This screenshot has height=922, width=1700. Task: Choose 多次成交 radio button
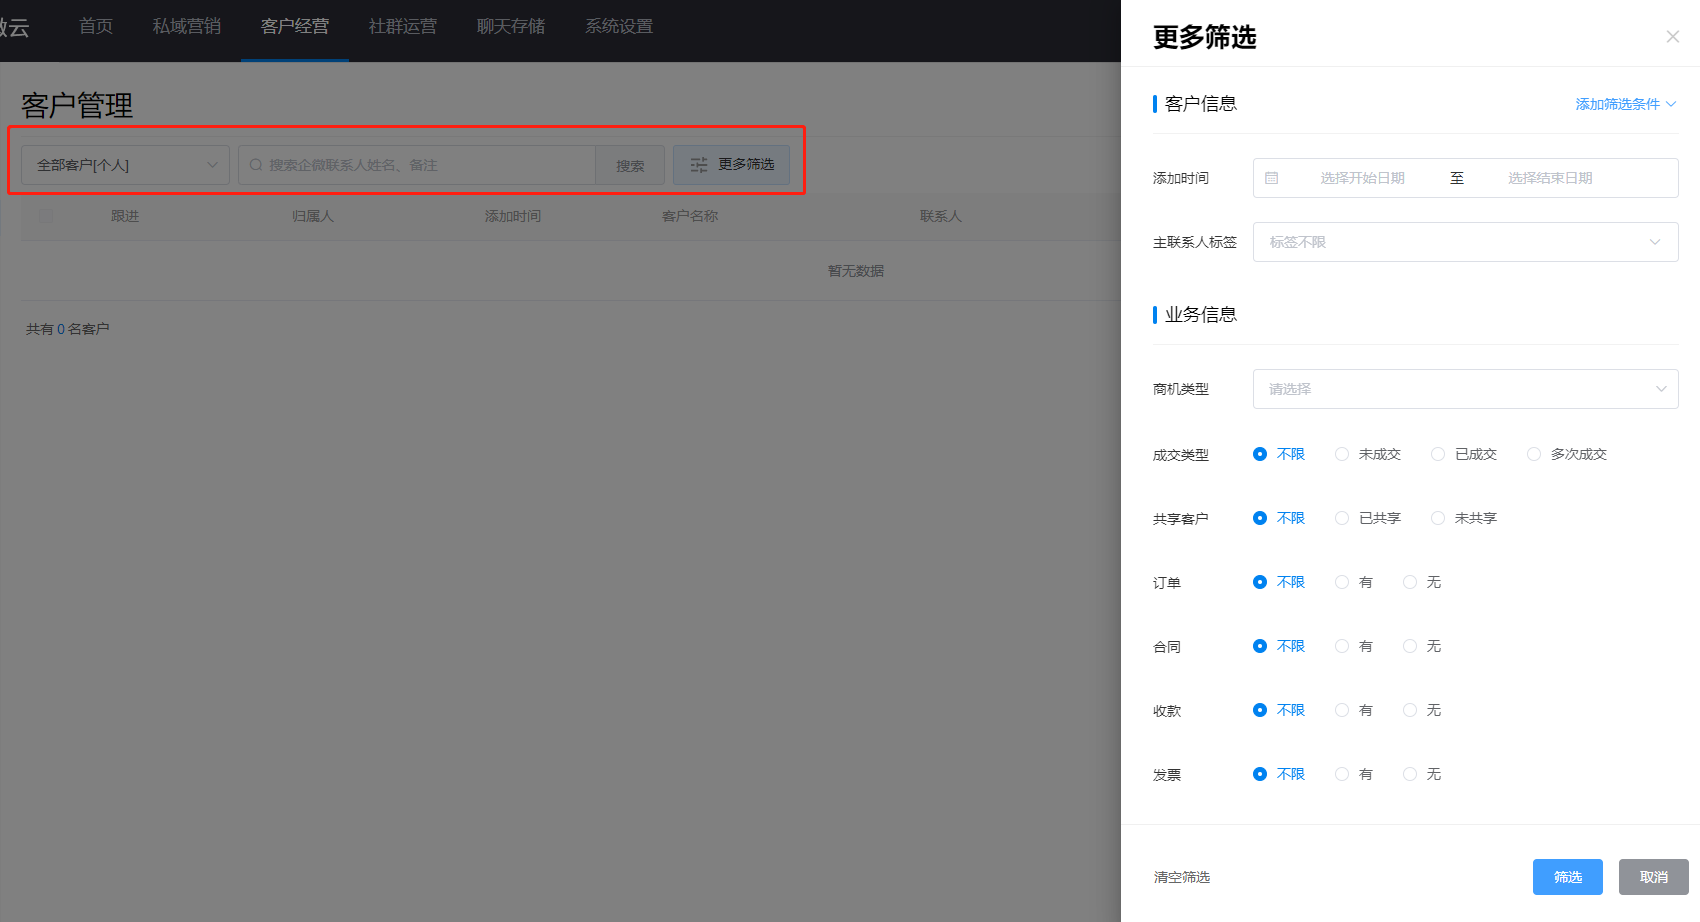click(x=1534, y=454)
